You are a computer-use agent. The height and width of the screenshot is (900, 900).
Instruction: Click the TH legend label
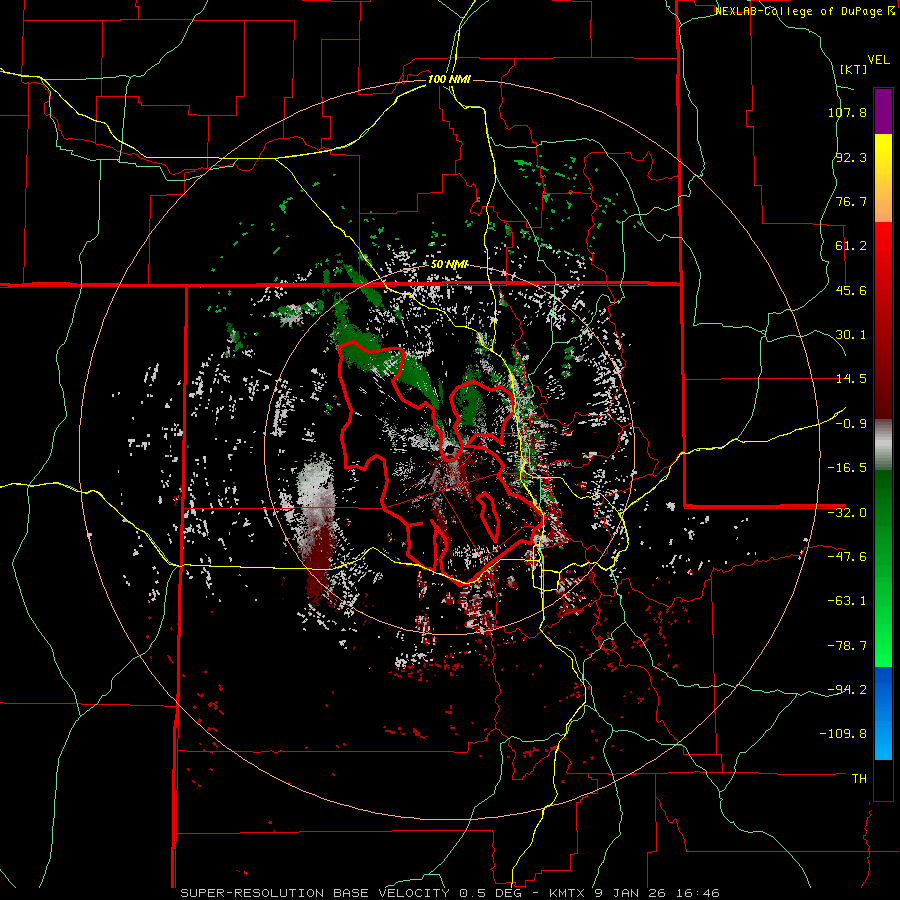coord(859,779)
